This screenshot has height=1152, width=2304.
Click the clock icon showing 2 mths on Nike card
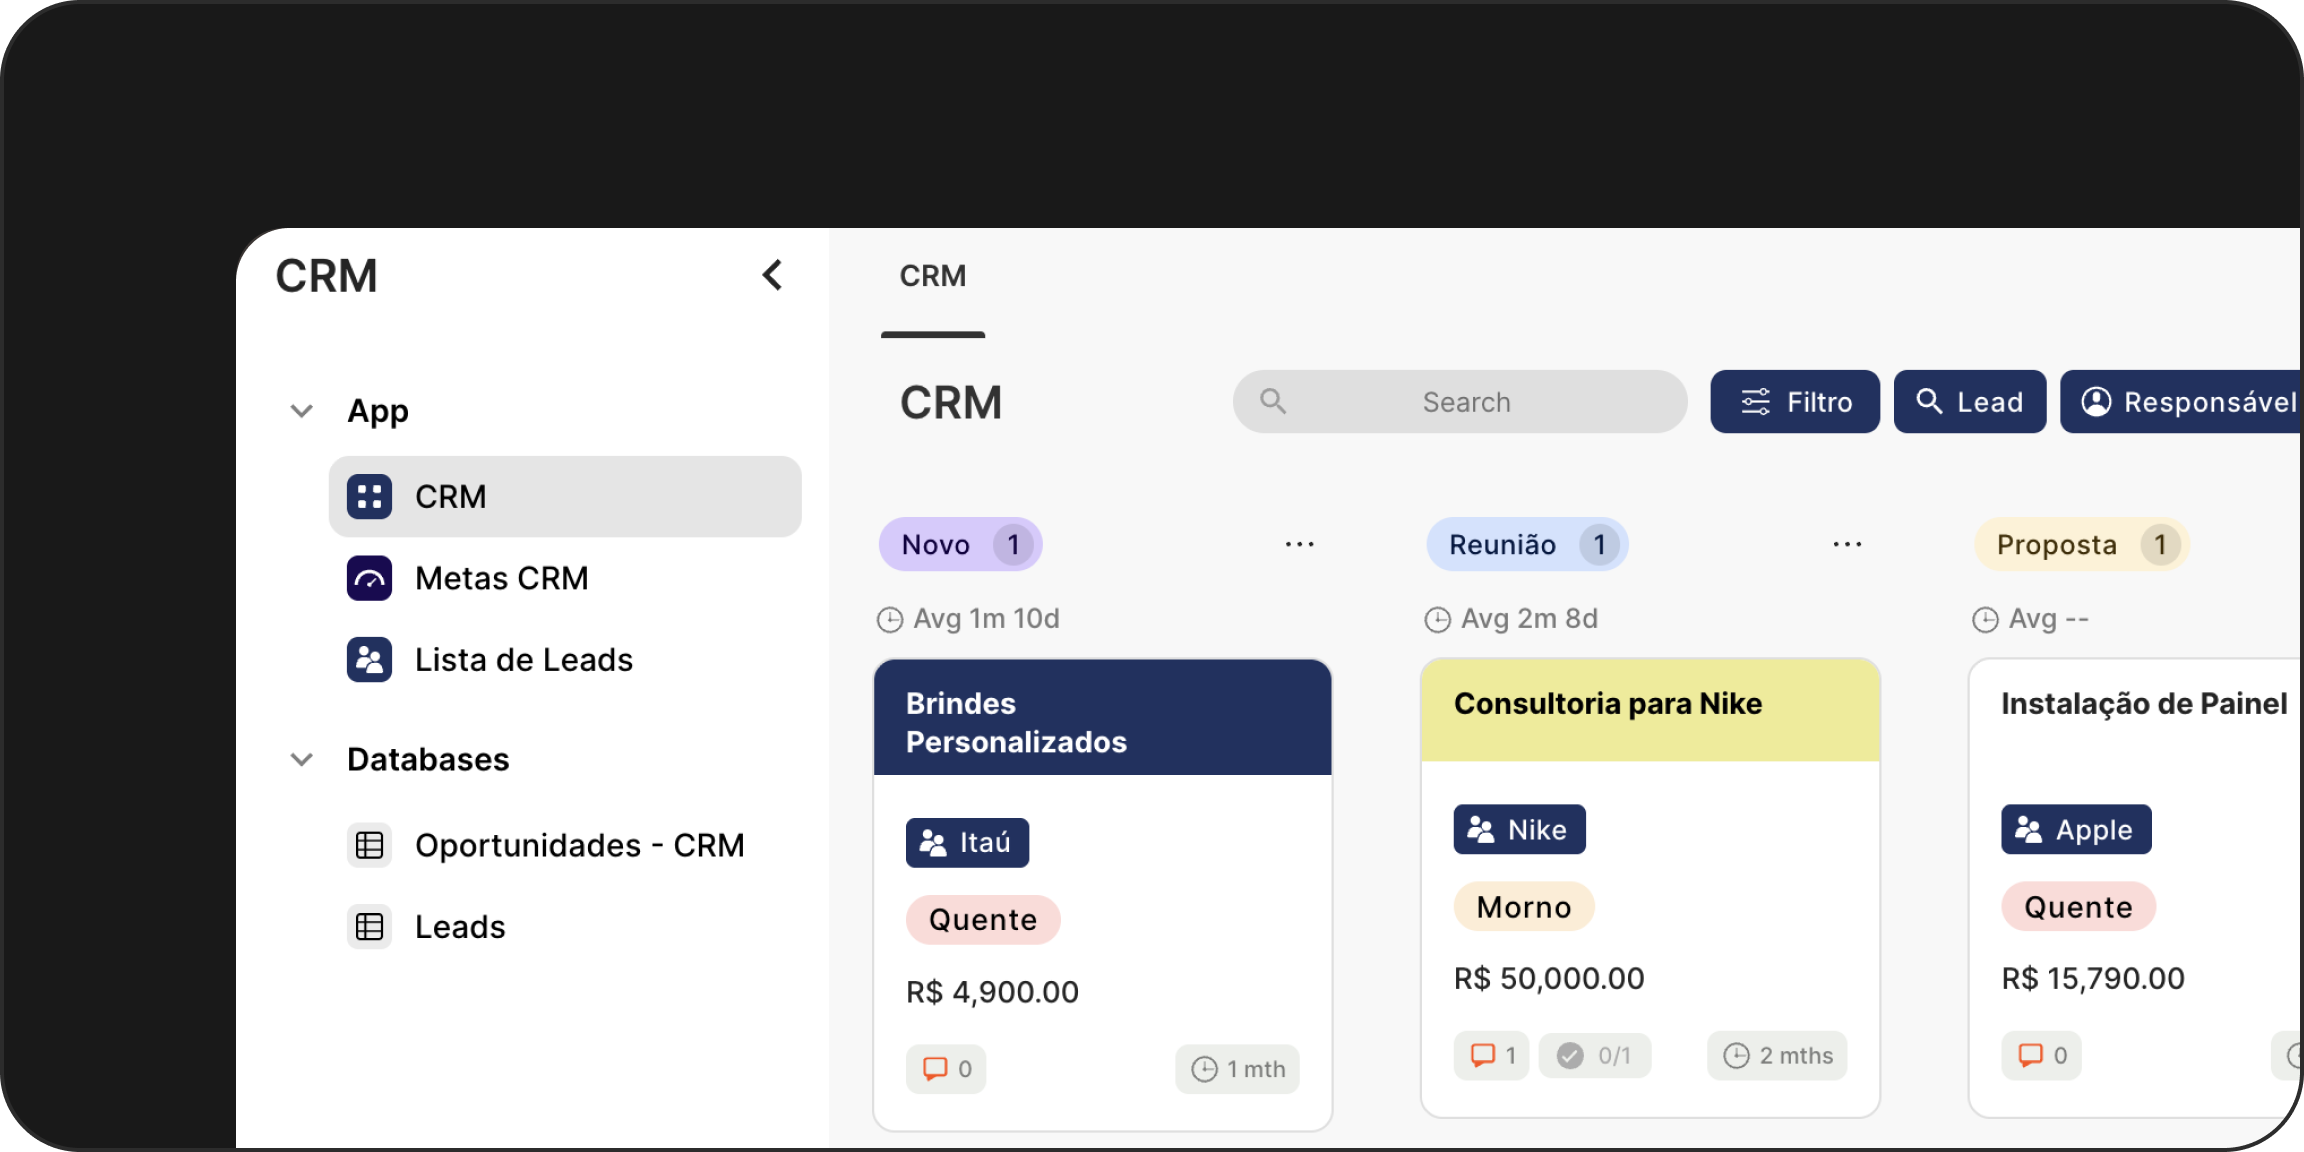point(1737,1055)
